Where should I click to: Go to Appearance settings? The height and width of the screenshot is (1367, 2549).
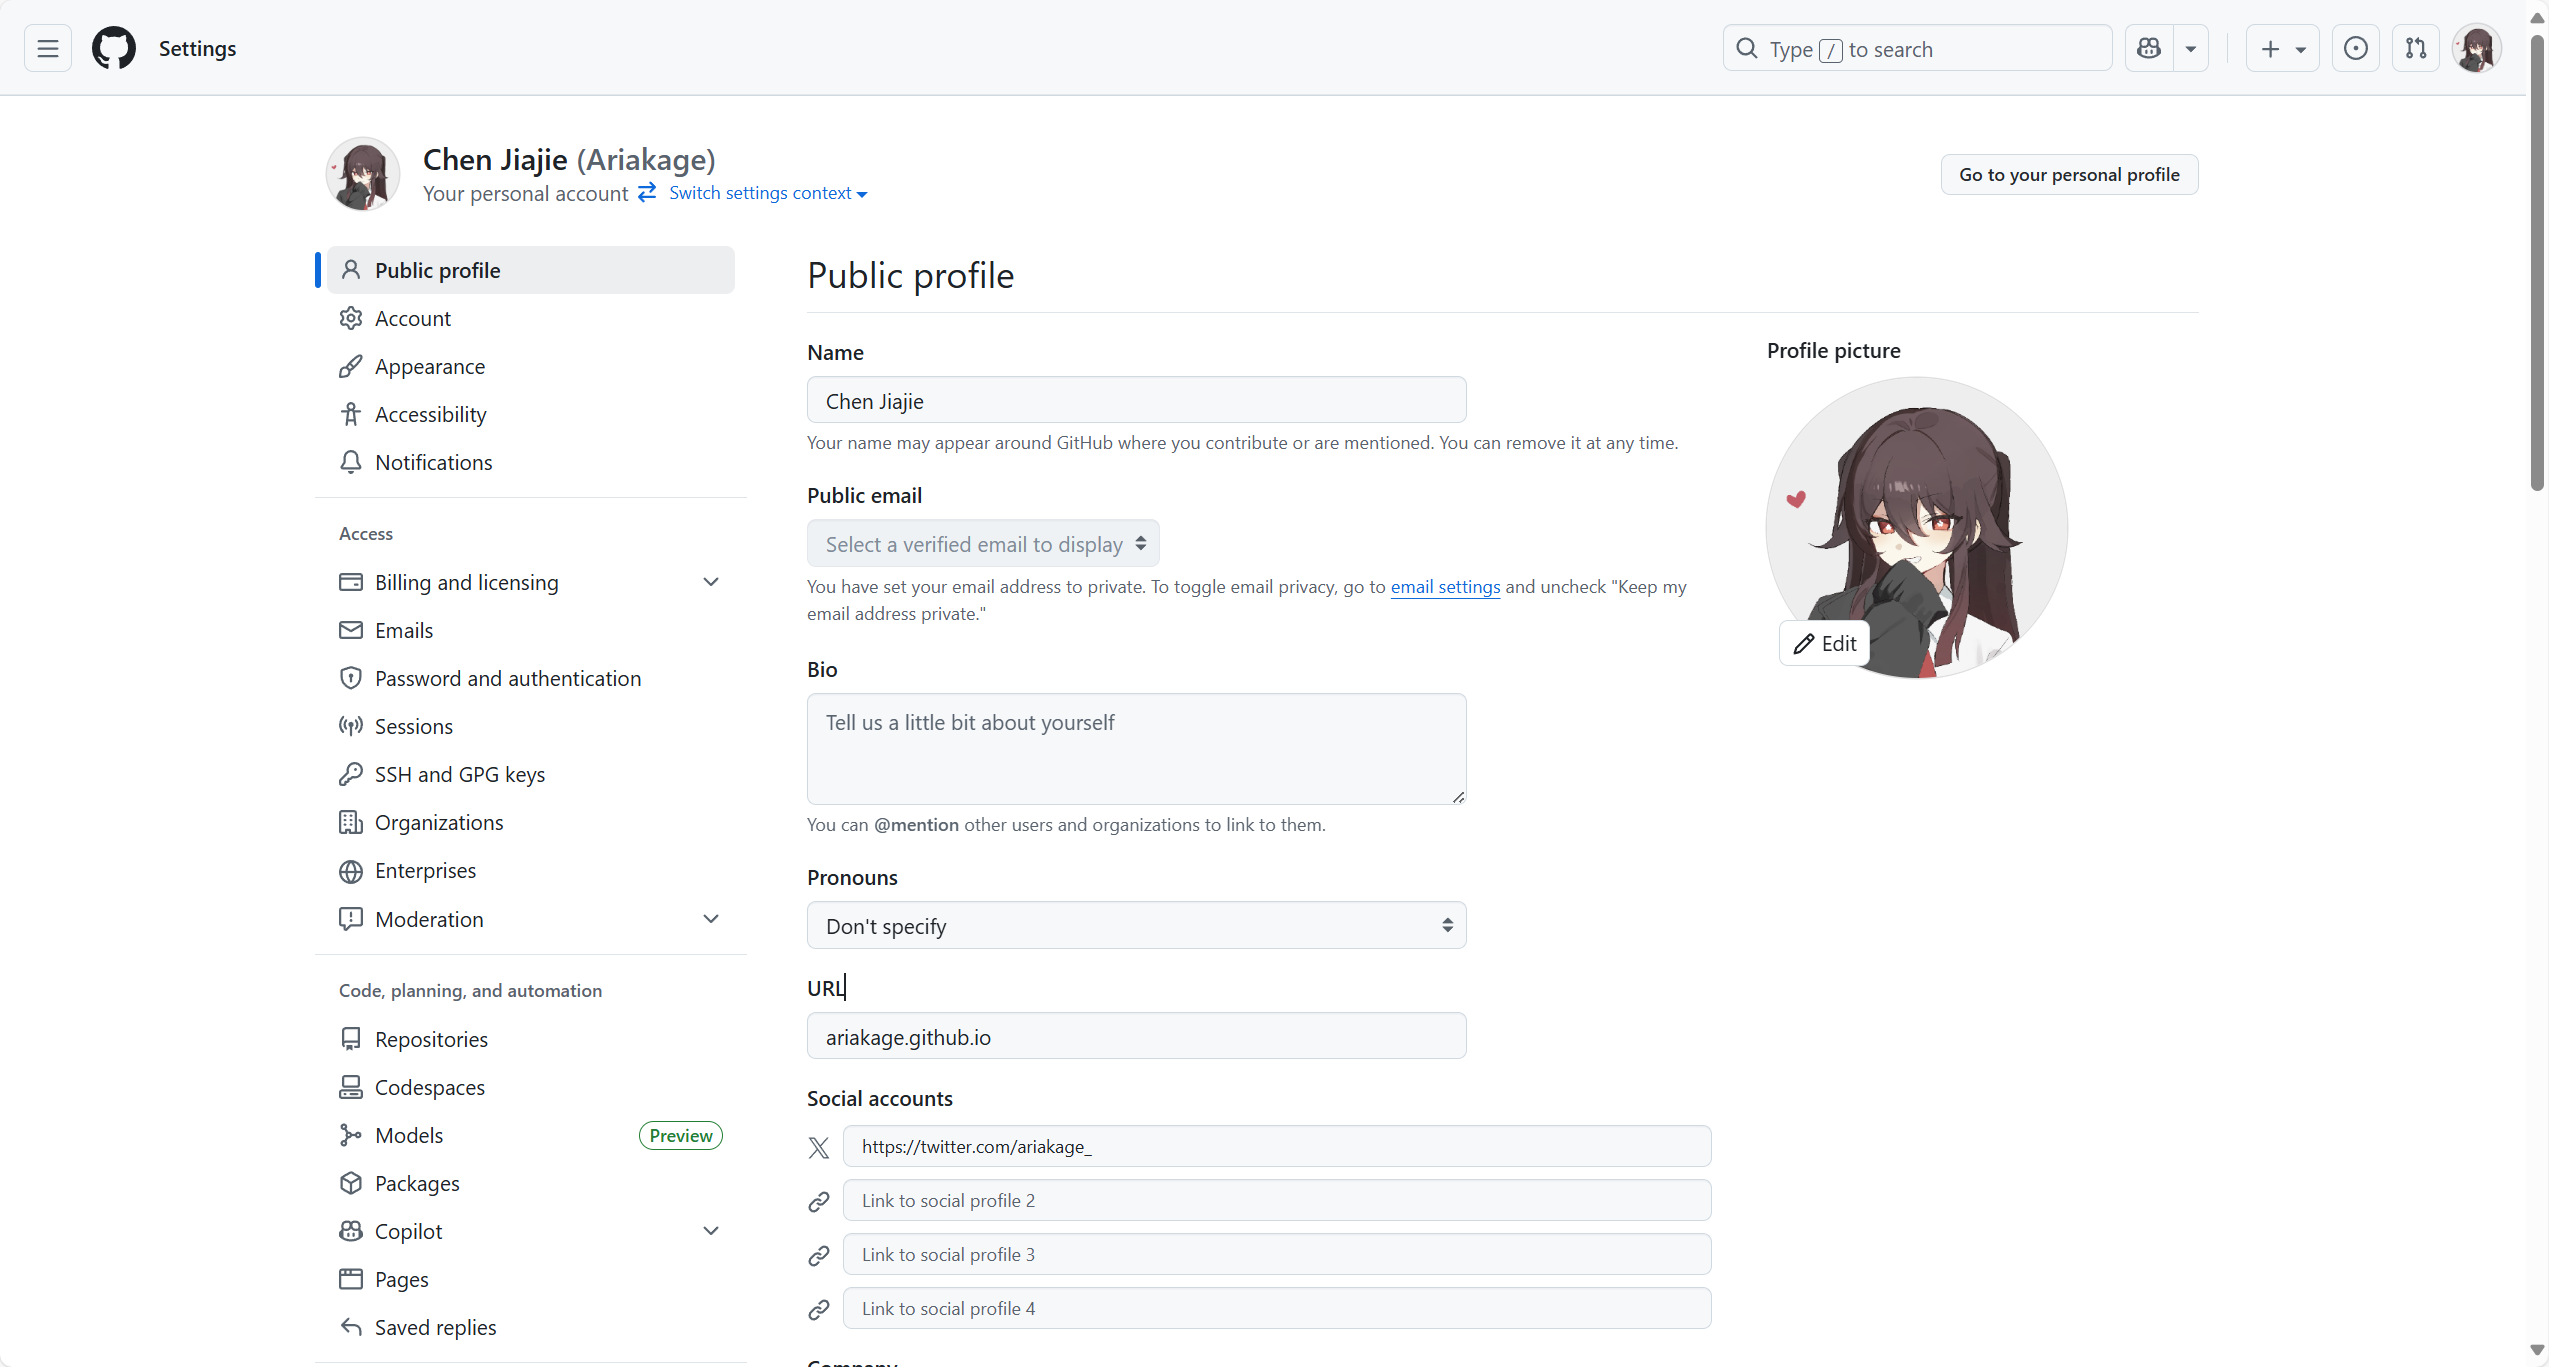click(430, 367)
